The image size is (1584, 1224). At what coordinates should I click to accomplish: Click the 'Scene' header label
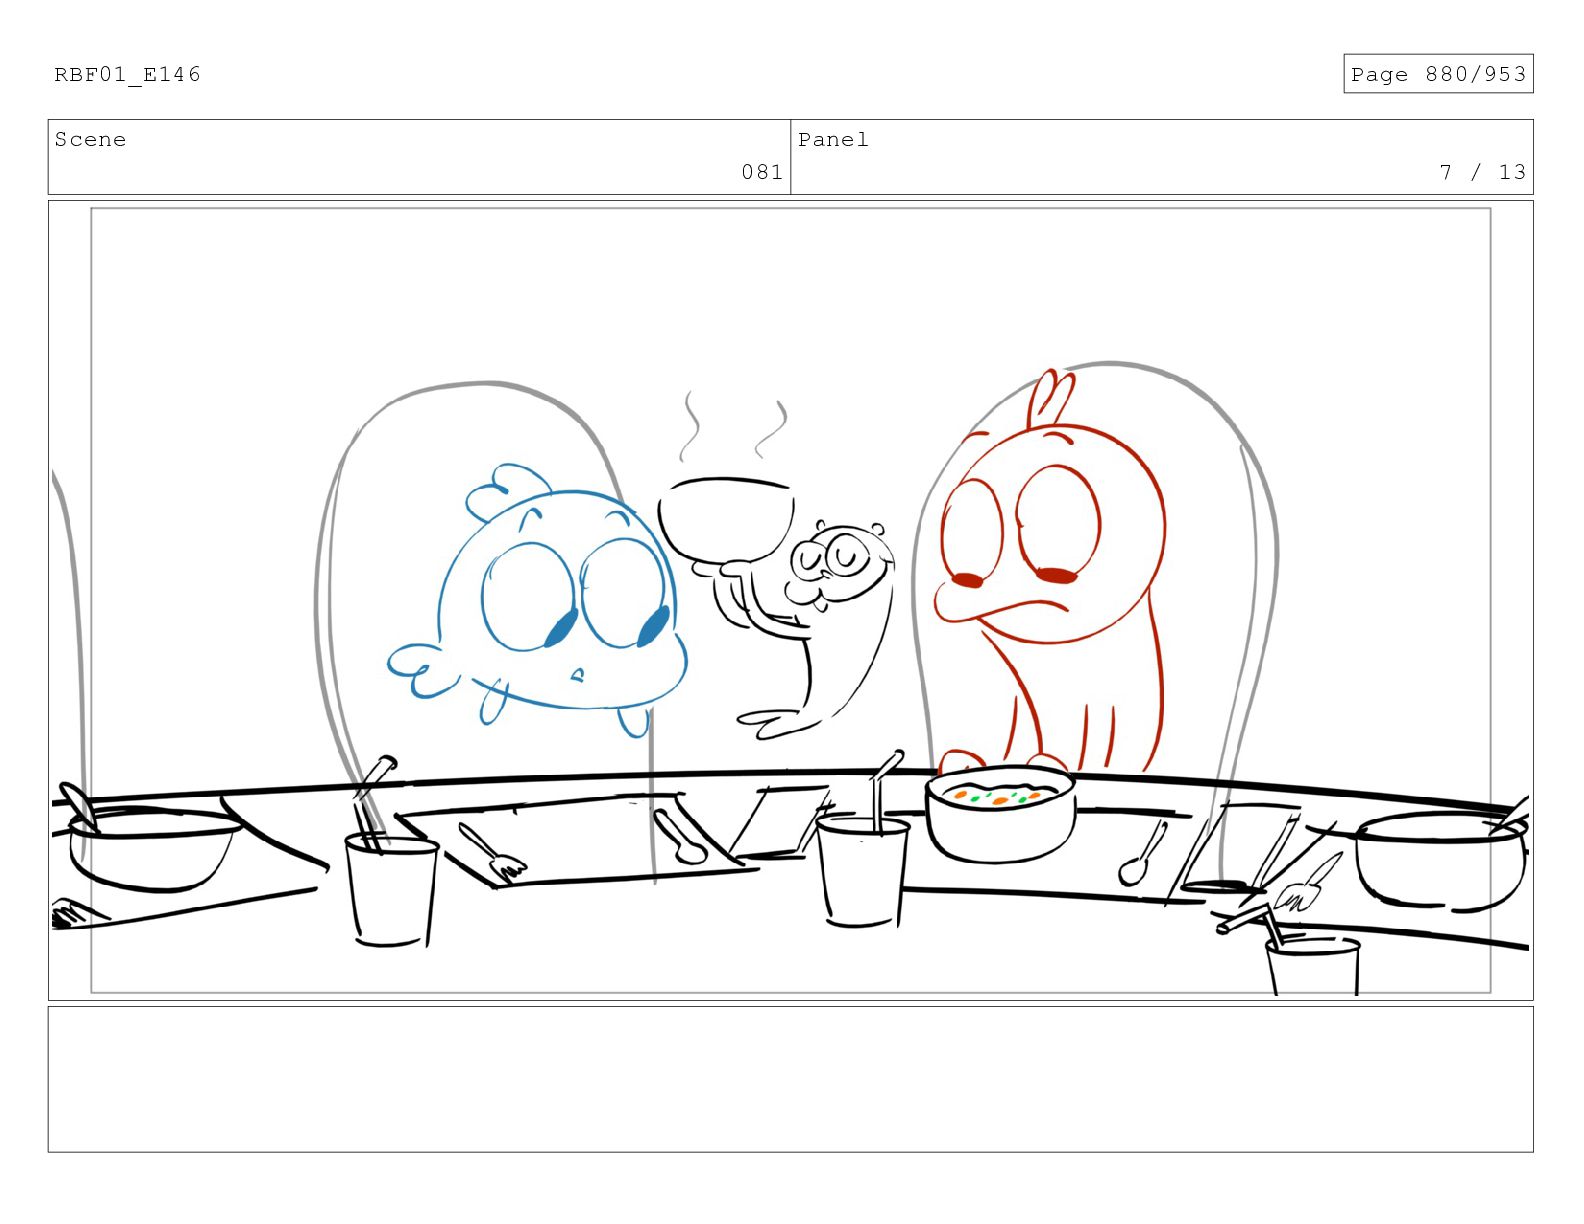click(x=90, y=139)
